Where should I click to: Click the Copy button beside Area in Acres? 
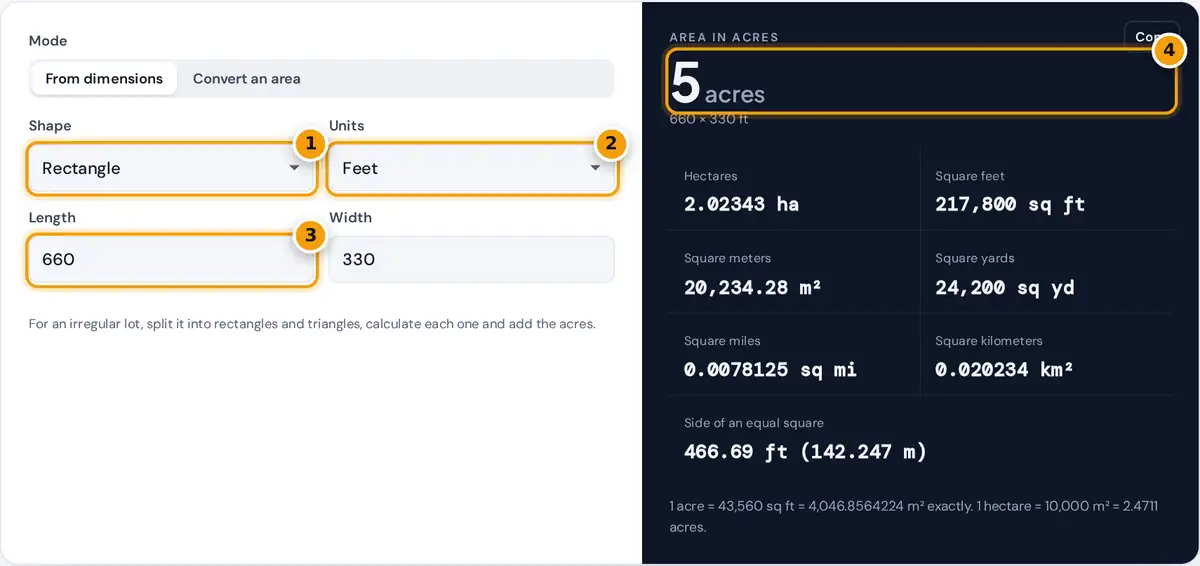[1151, 37]
